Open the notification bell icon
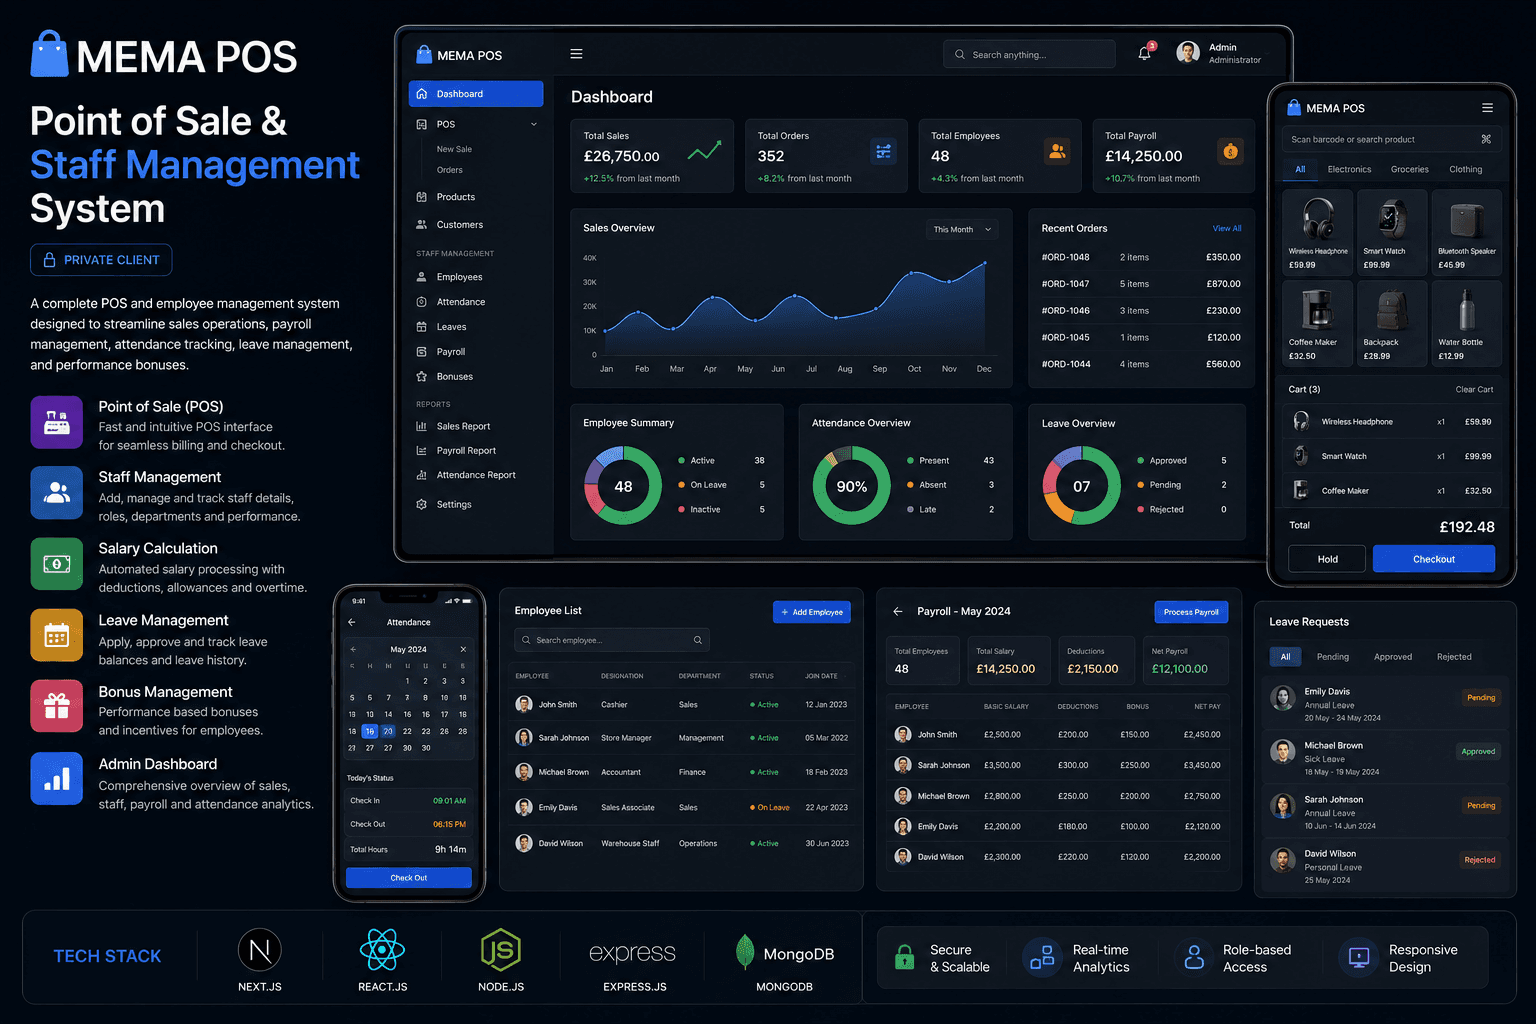1536x1024 pixels. coord(1144,54)
